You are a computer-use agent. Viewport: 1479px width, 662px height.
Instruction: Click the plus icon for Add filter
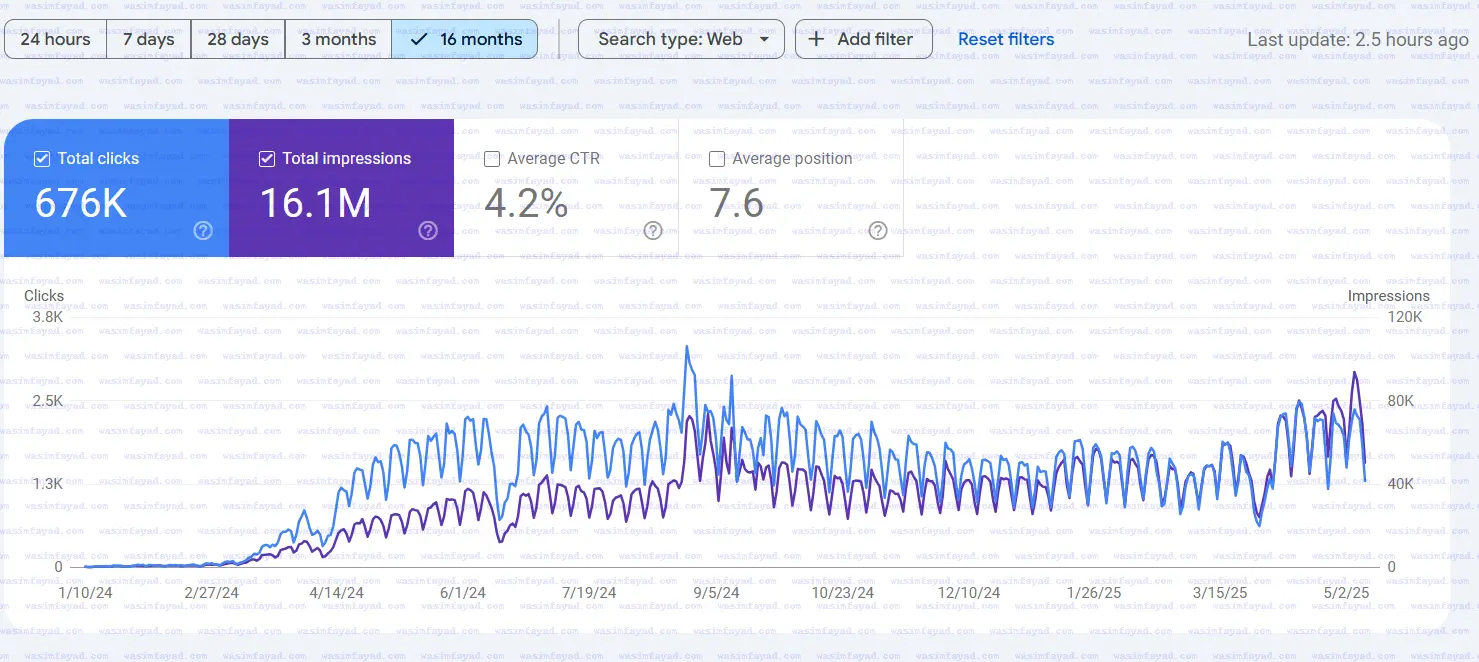pyautogui.click(x=816, y=39)
